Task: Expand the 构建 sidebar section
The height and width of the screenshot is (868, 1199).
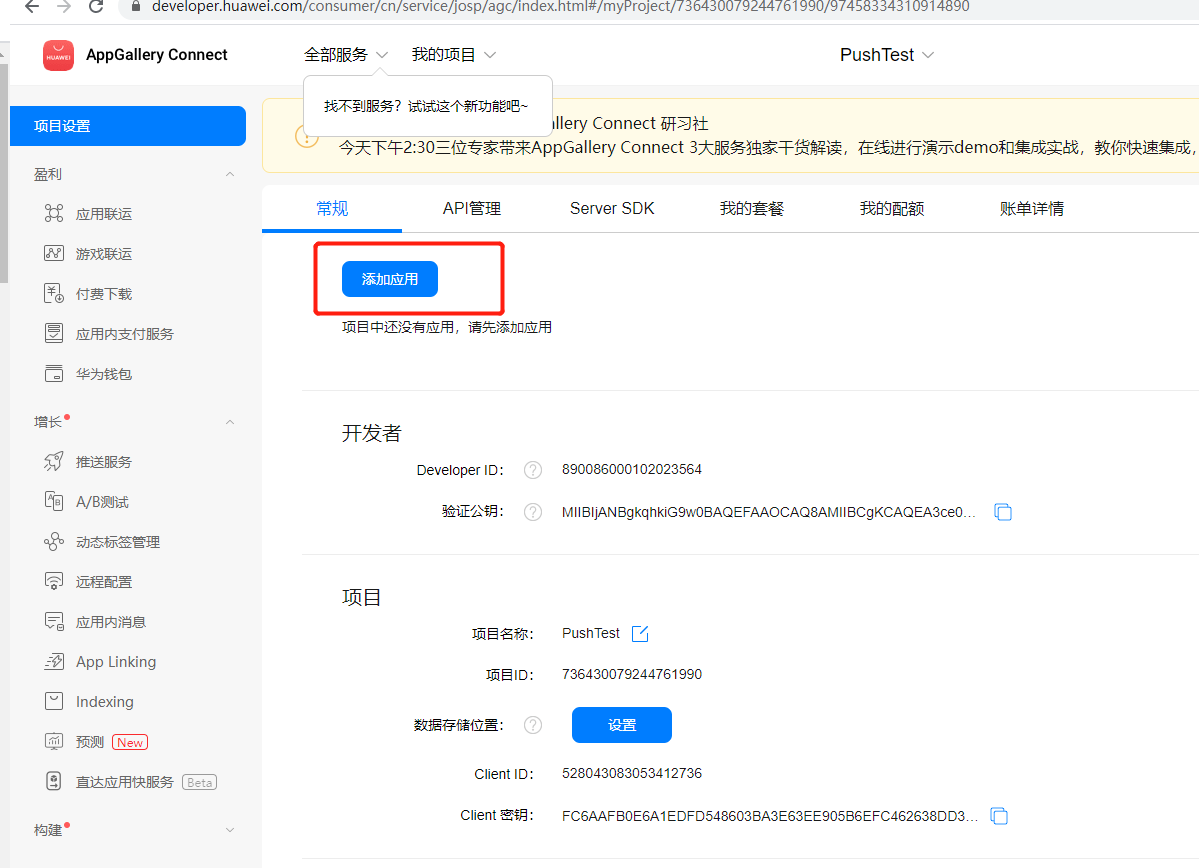Action: (x=230, y=830)
